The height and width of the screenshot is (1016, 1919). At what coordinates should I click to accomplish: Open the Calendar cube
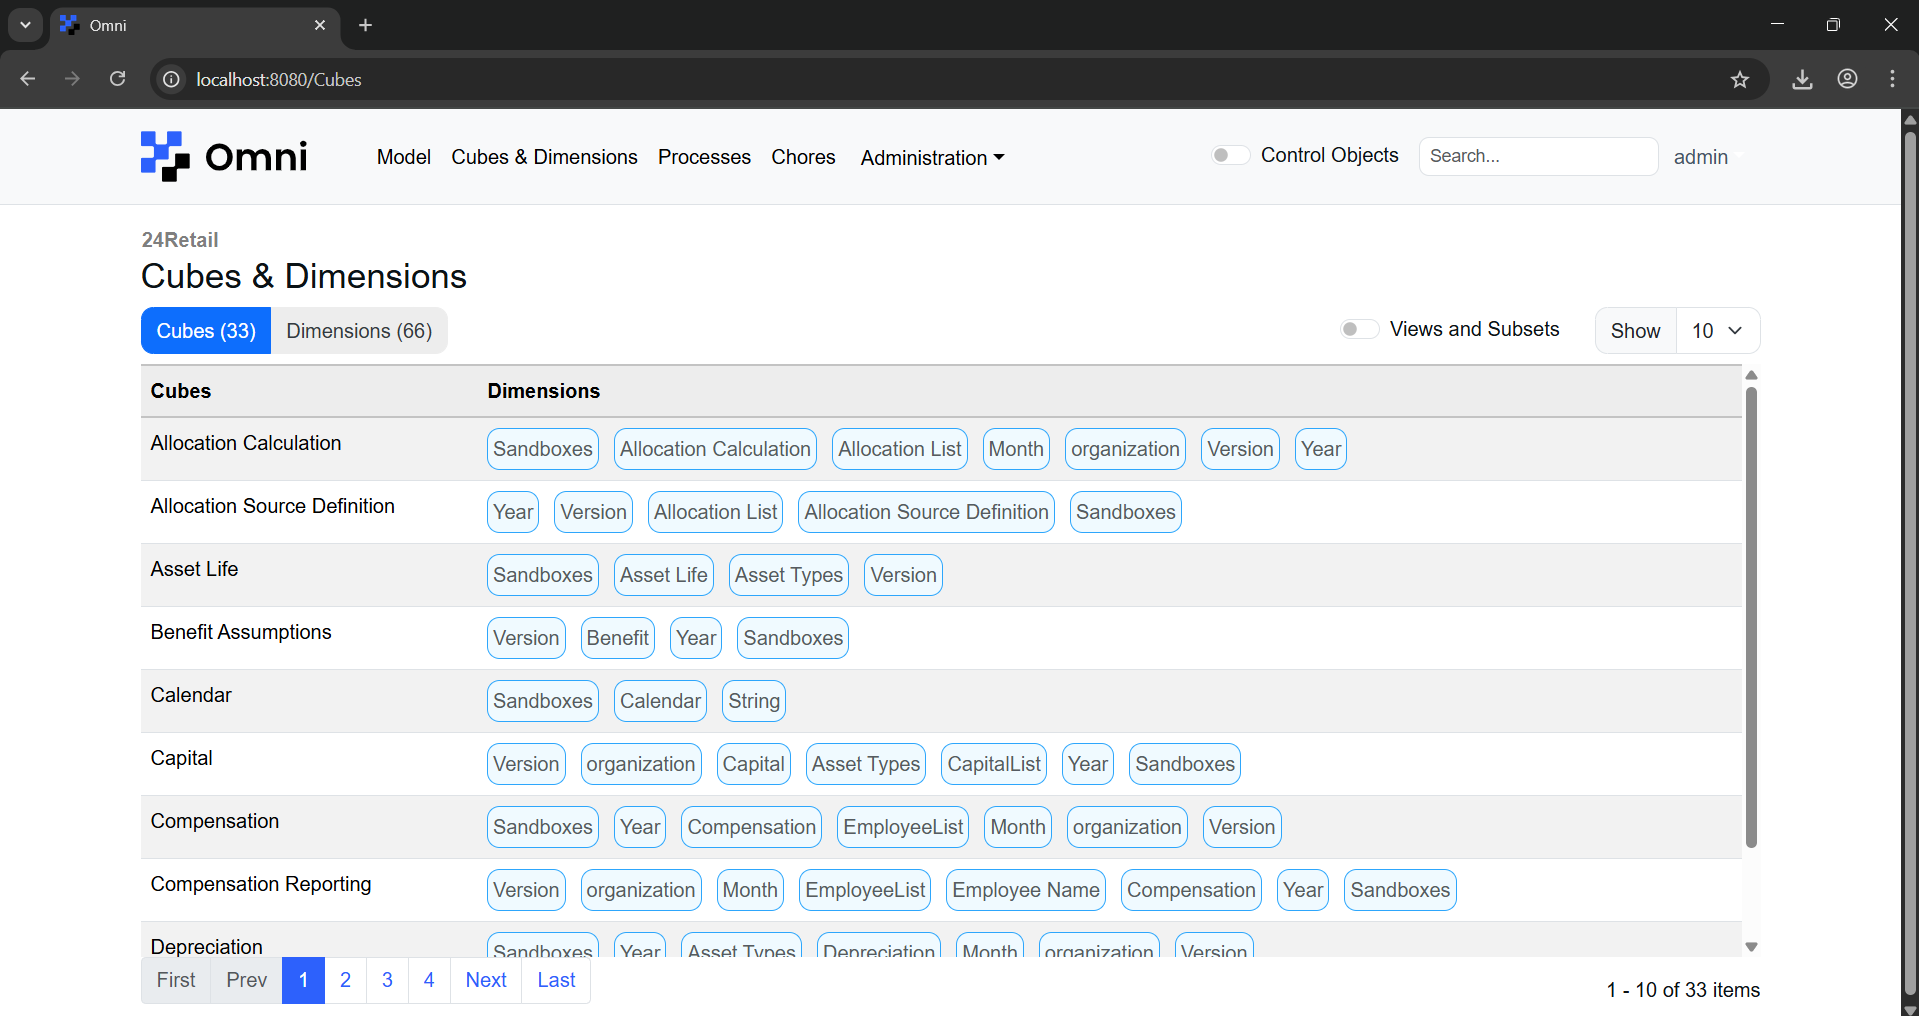(191, 695)
